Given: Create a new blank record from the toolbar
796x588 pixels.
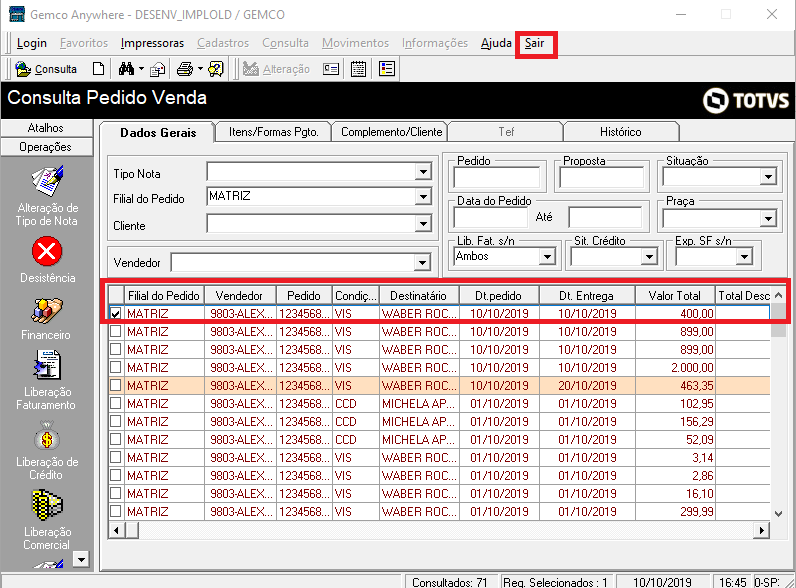Looking at the screenshot, I should pos(98,69).
